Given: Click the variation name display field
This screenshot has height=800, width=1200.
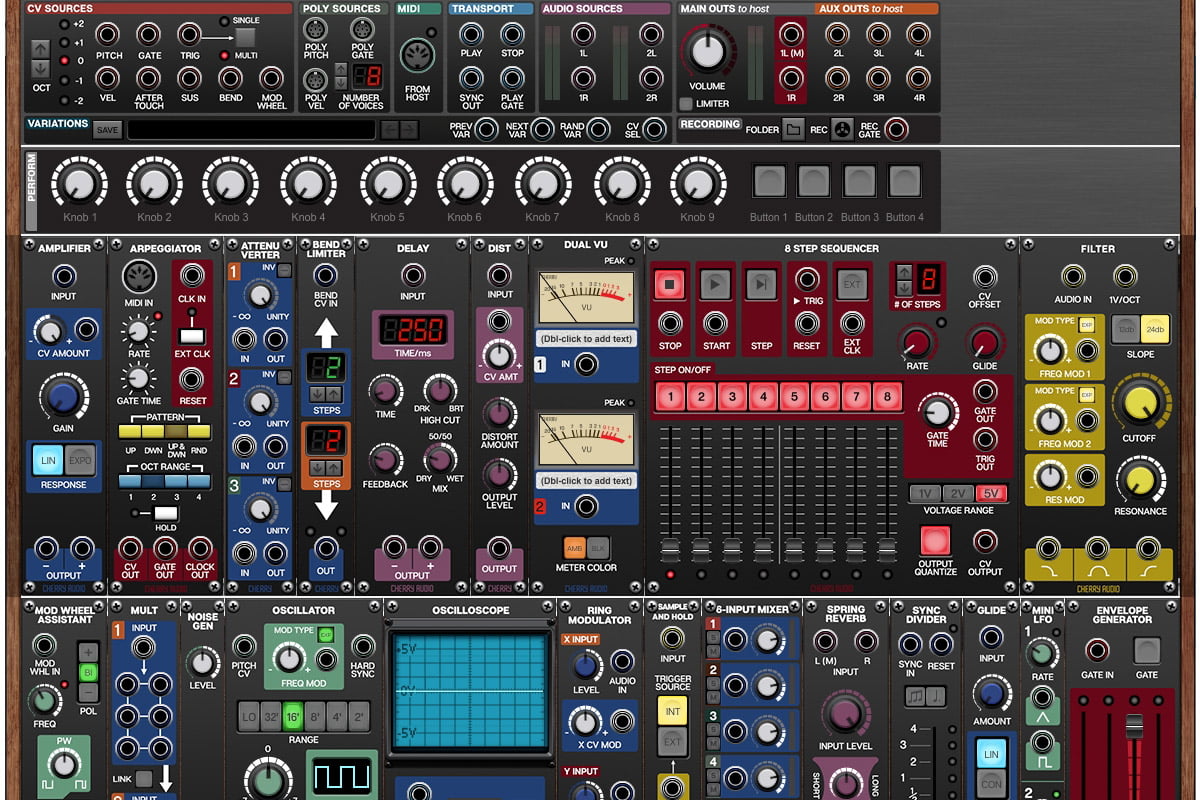Looking at the screenshot, I should pyautogui.click(x=252, y=130).
